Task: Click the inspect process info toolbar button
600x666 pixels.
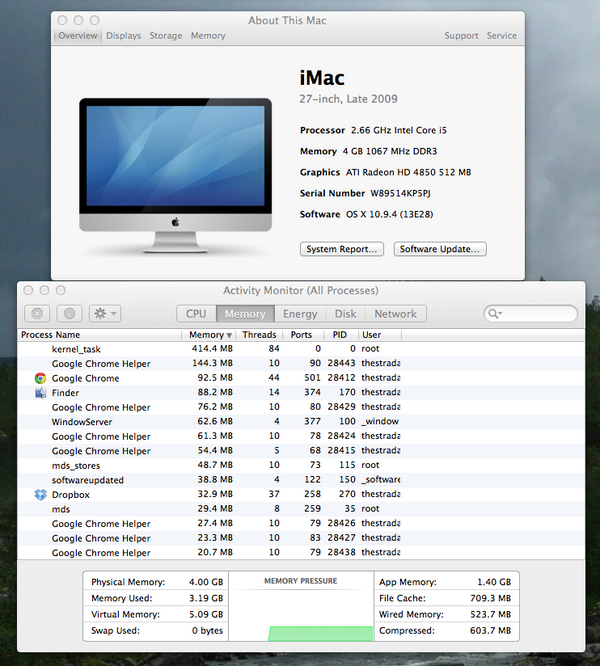Action: [70, 314]
